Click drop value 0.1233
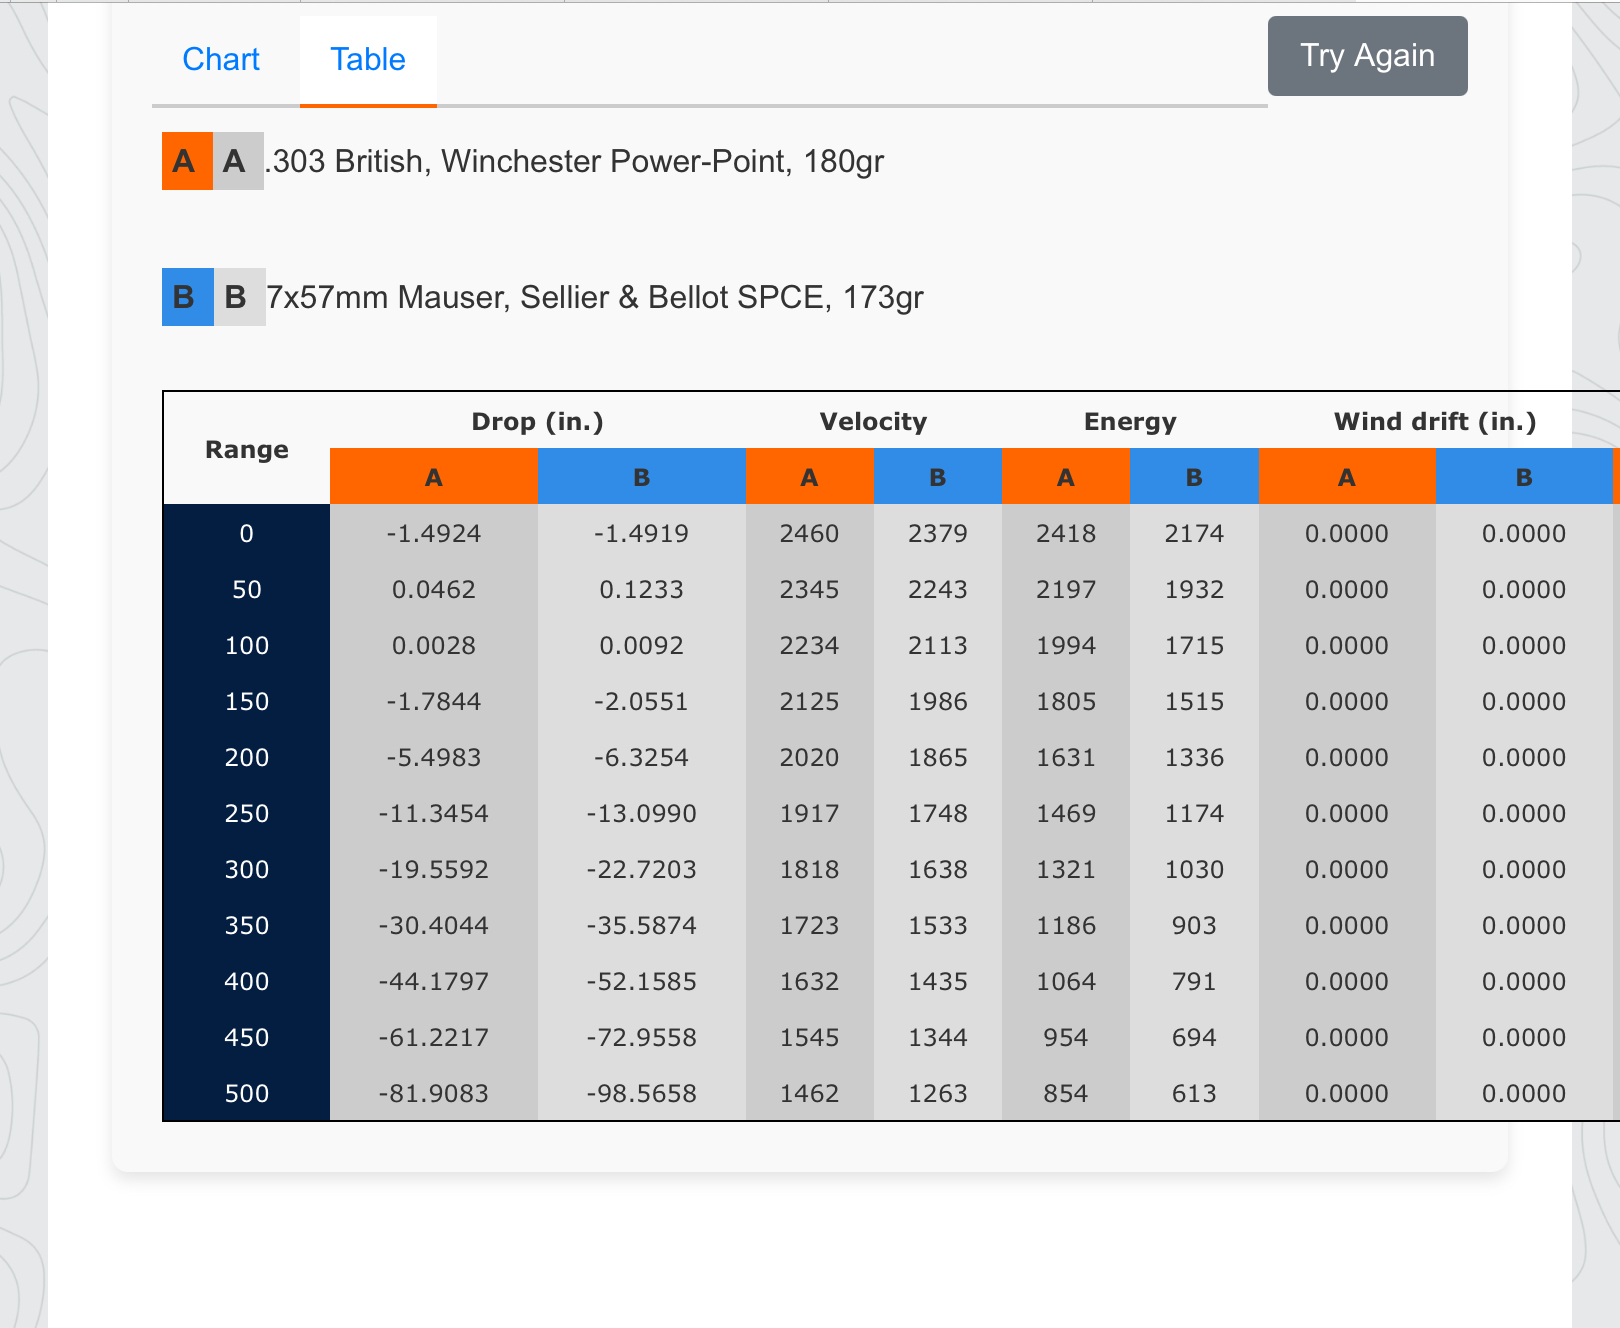Screen dimensions: 1620x1328 click(x=642, y=589)
